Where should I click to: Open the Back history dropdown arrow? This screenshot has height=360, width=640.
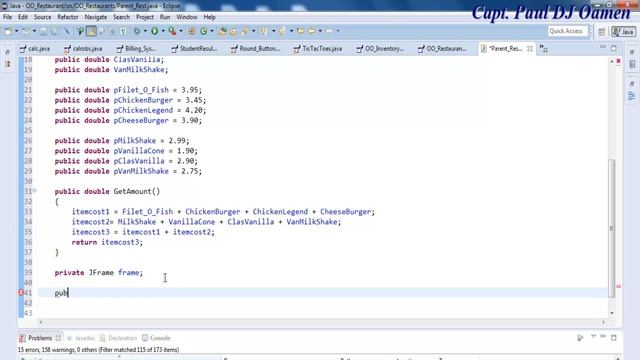[320, 31]
